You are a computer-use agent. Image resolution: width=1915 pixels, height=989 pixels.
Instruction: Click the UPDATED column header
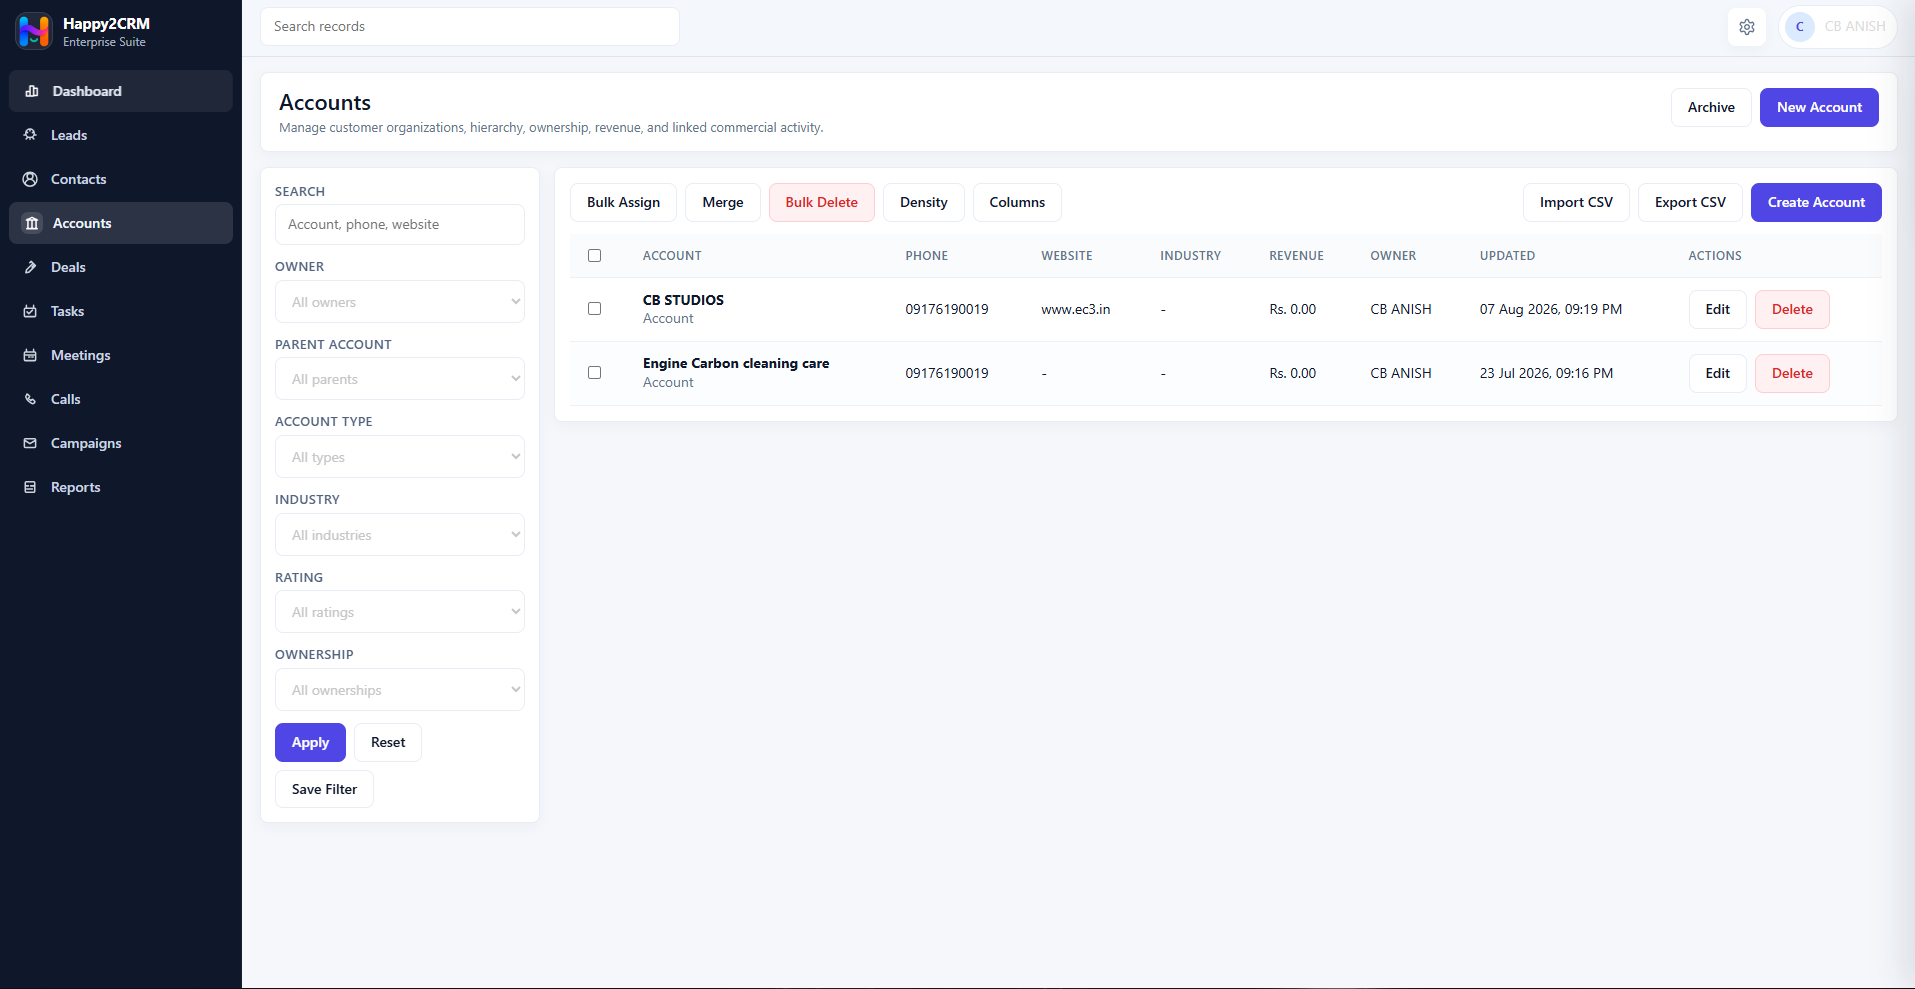(x=1507, y=256)
